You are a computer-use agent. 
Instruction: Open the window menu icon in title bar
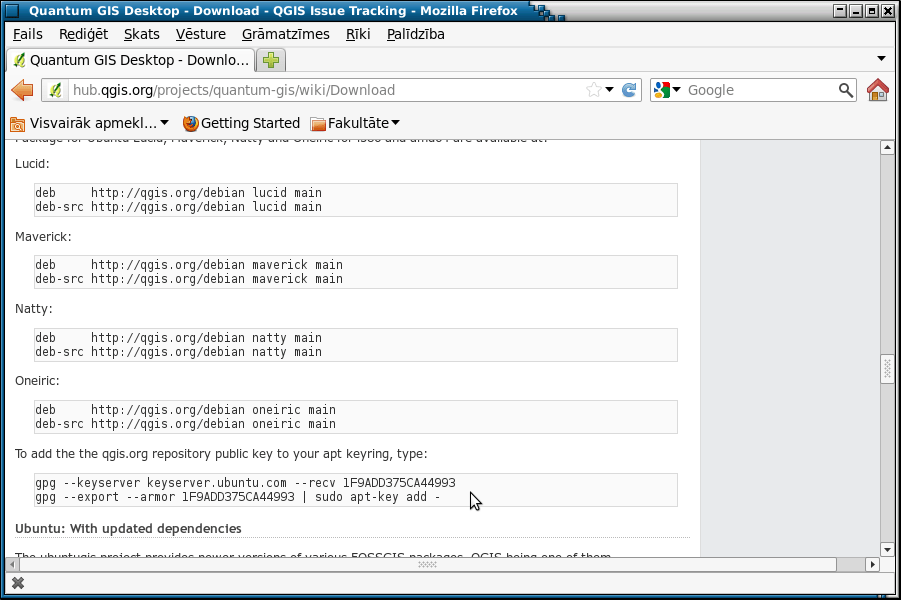pos(12,11)
